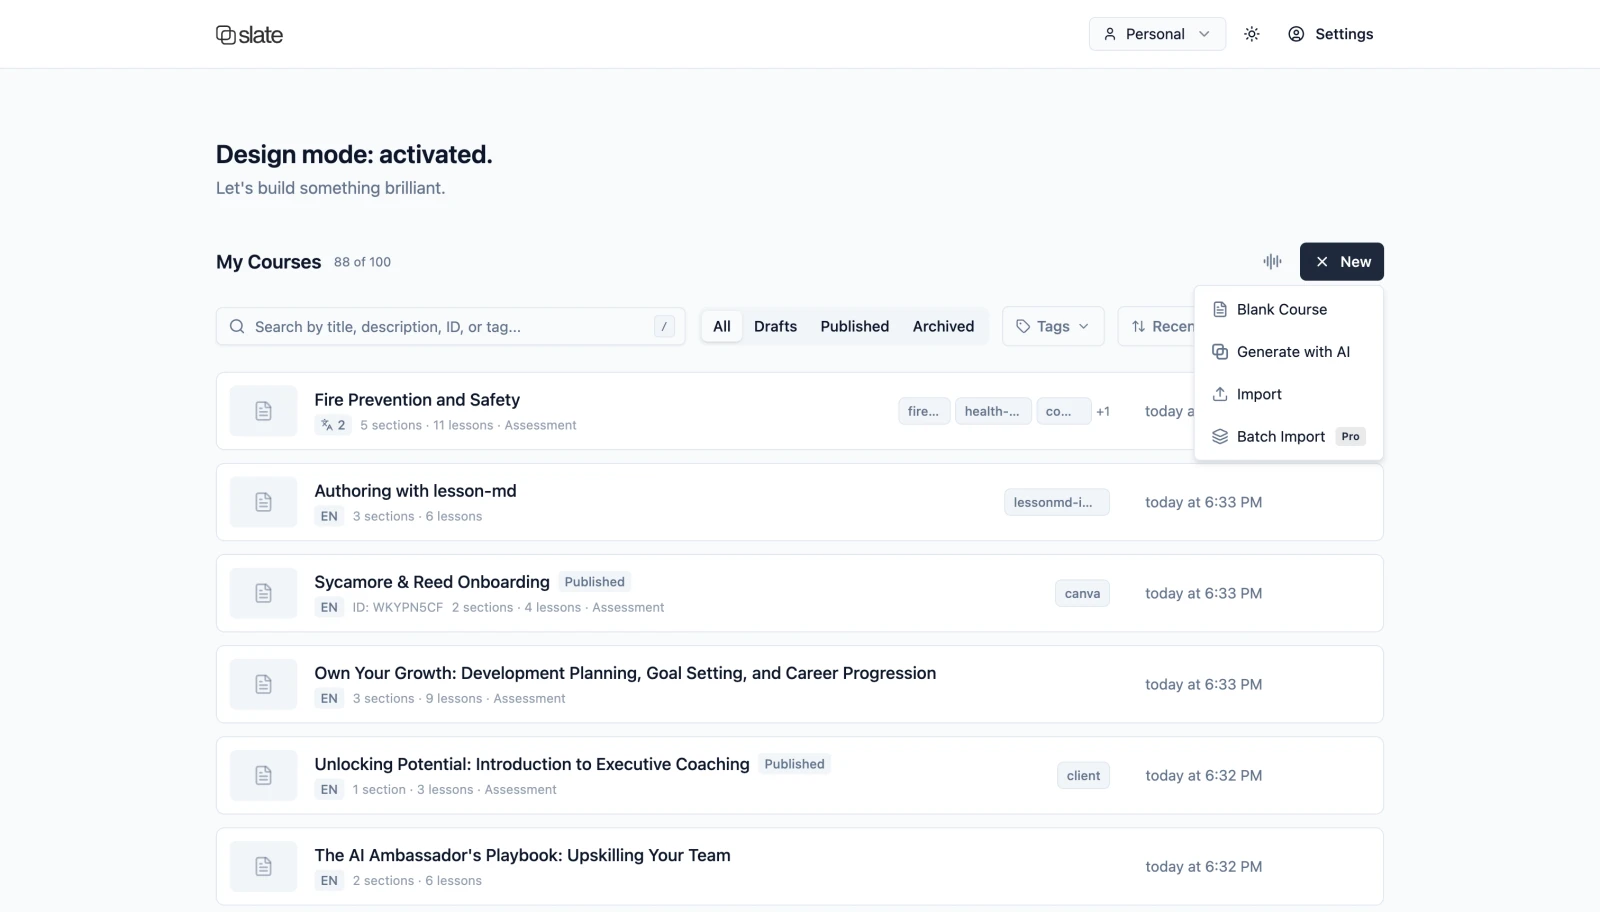The height and width of the screenshot is (912, 1600).
Task: Click the search magnifier icon
Action: tap(237, 326)
